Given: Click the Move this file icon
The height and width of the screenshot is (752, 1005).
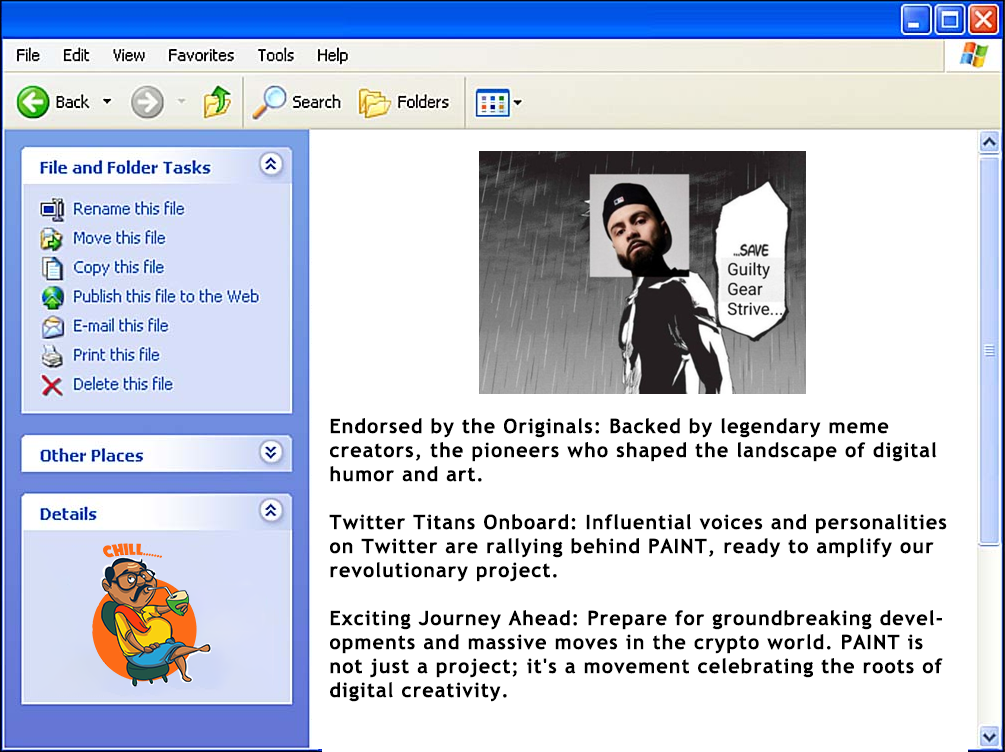Looking at the screenshot, I should [x=52, y=238].
